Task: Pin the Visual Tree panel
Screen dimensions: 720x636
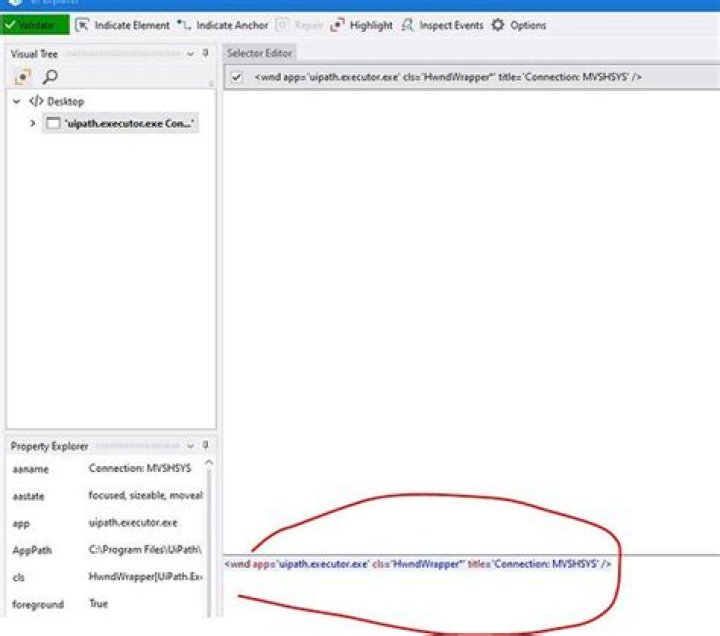Action: [x=206, y=53]
